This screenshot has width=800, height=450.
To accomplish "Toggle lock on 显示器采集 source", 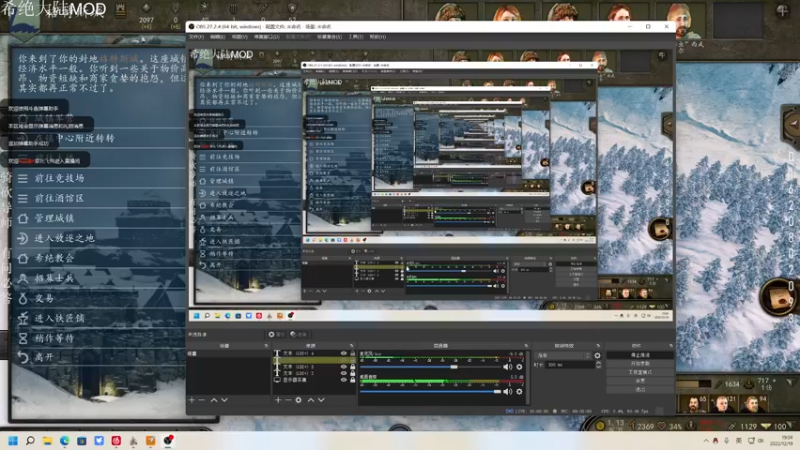I will click(x=352, y=380).
